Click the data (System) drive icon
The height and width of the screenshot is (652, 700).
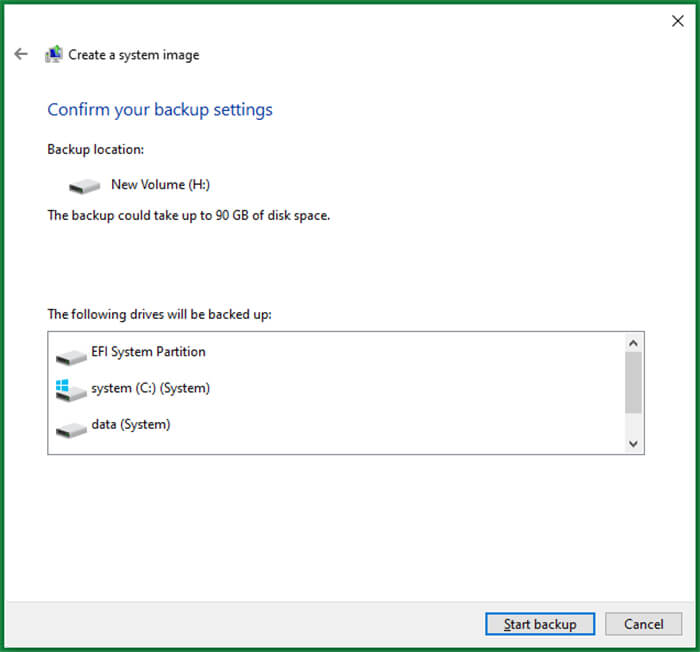(x=71, y=427)
